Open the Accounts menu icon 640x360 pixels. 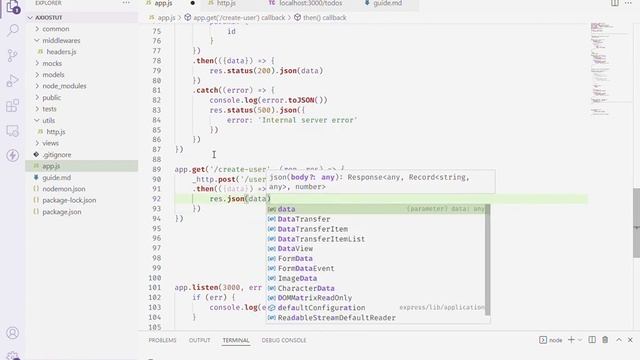coord(13,333)
